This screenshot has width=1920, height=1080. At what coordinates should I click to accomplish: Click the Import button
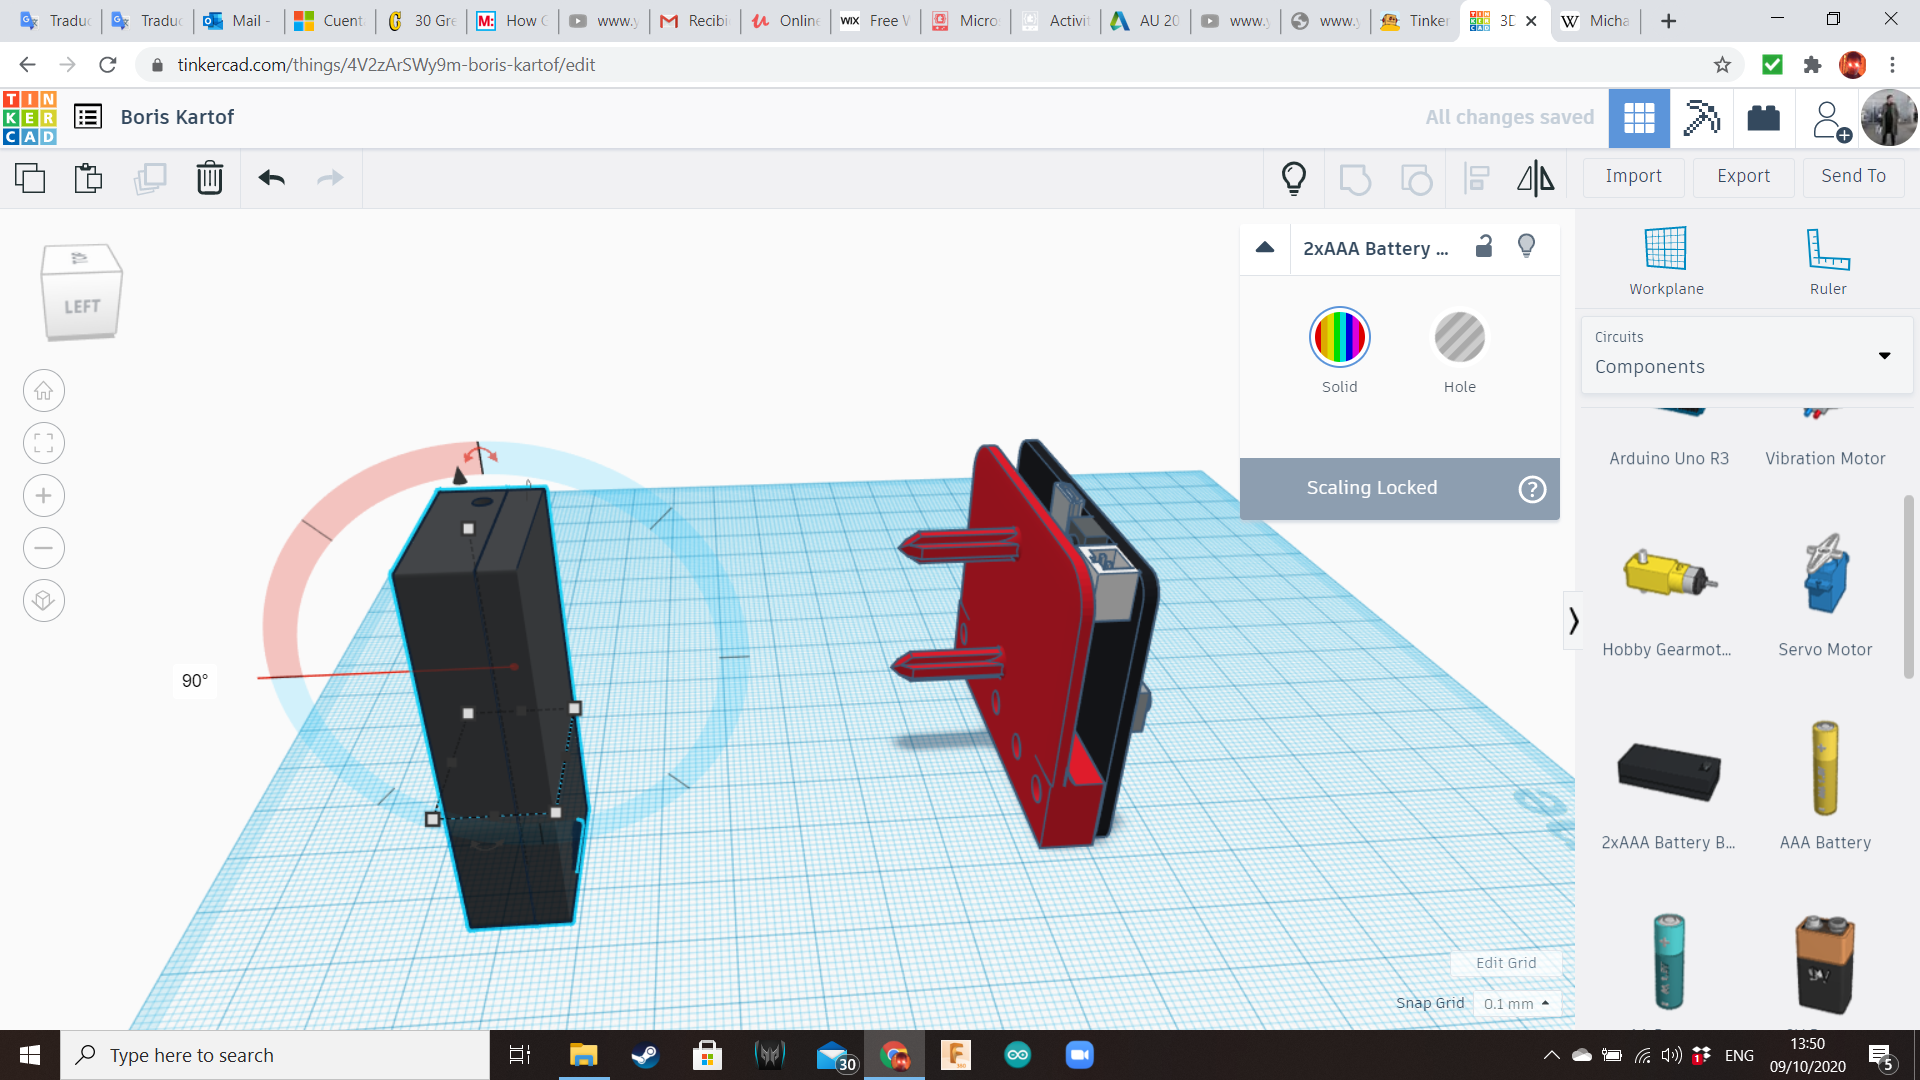[x=1633, y=176]
